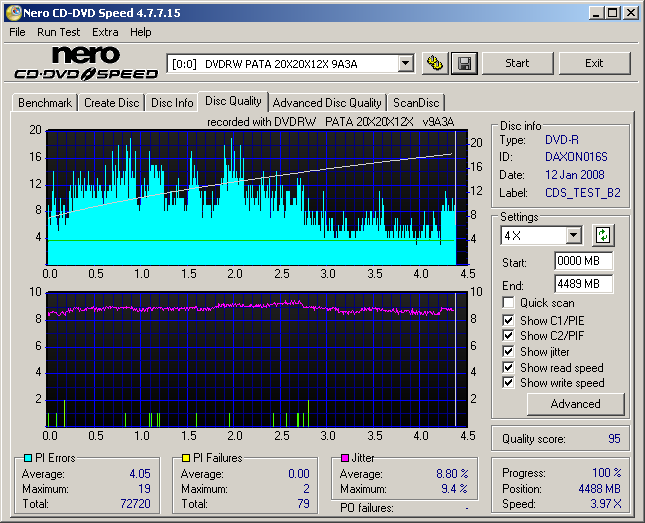The height and width of the screenshot is (523, 645).
Task: Click the disc label CDS_TEST_B2
Action: 582,193
